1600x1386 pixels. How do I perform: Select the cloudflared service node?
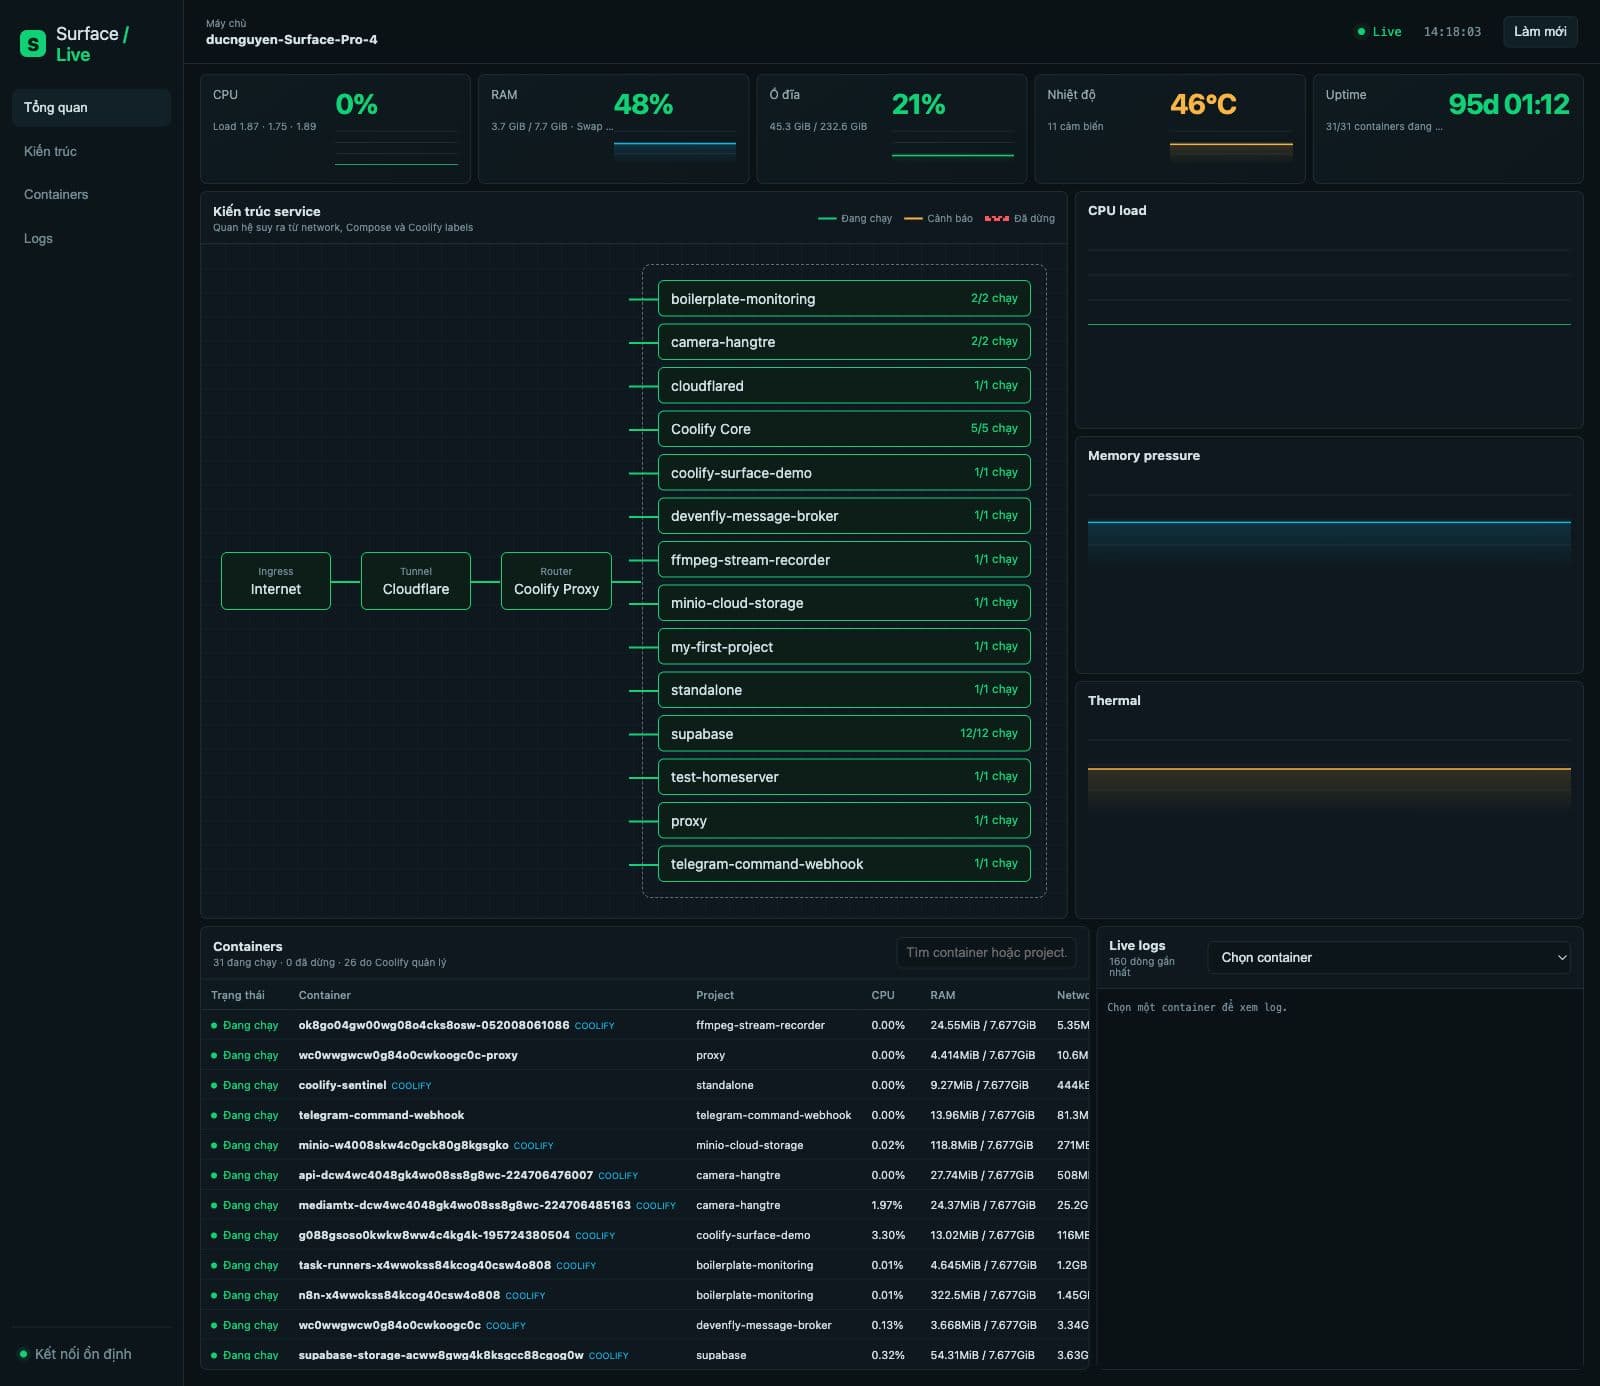coord(844,386)
